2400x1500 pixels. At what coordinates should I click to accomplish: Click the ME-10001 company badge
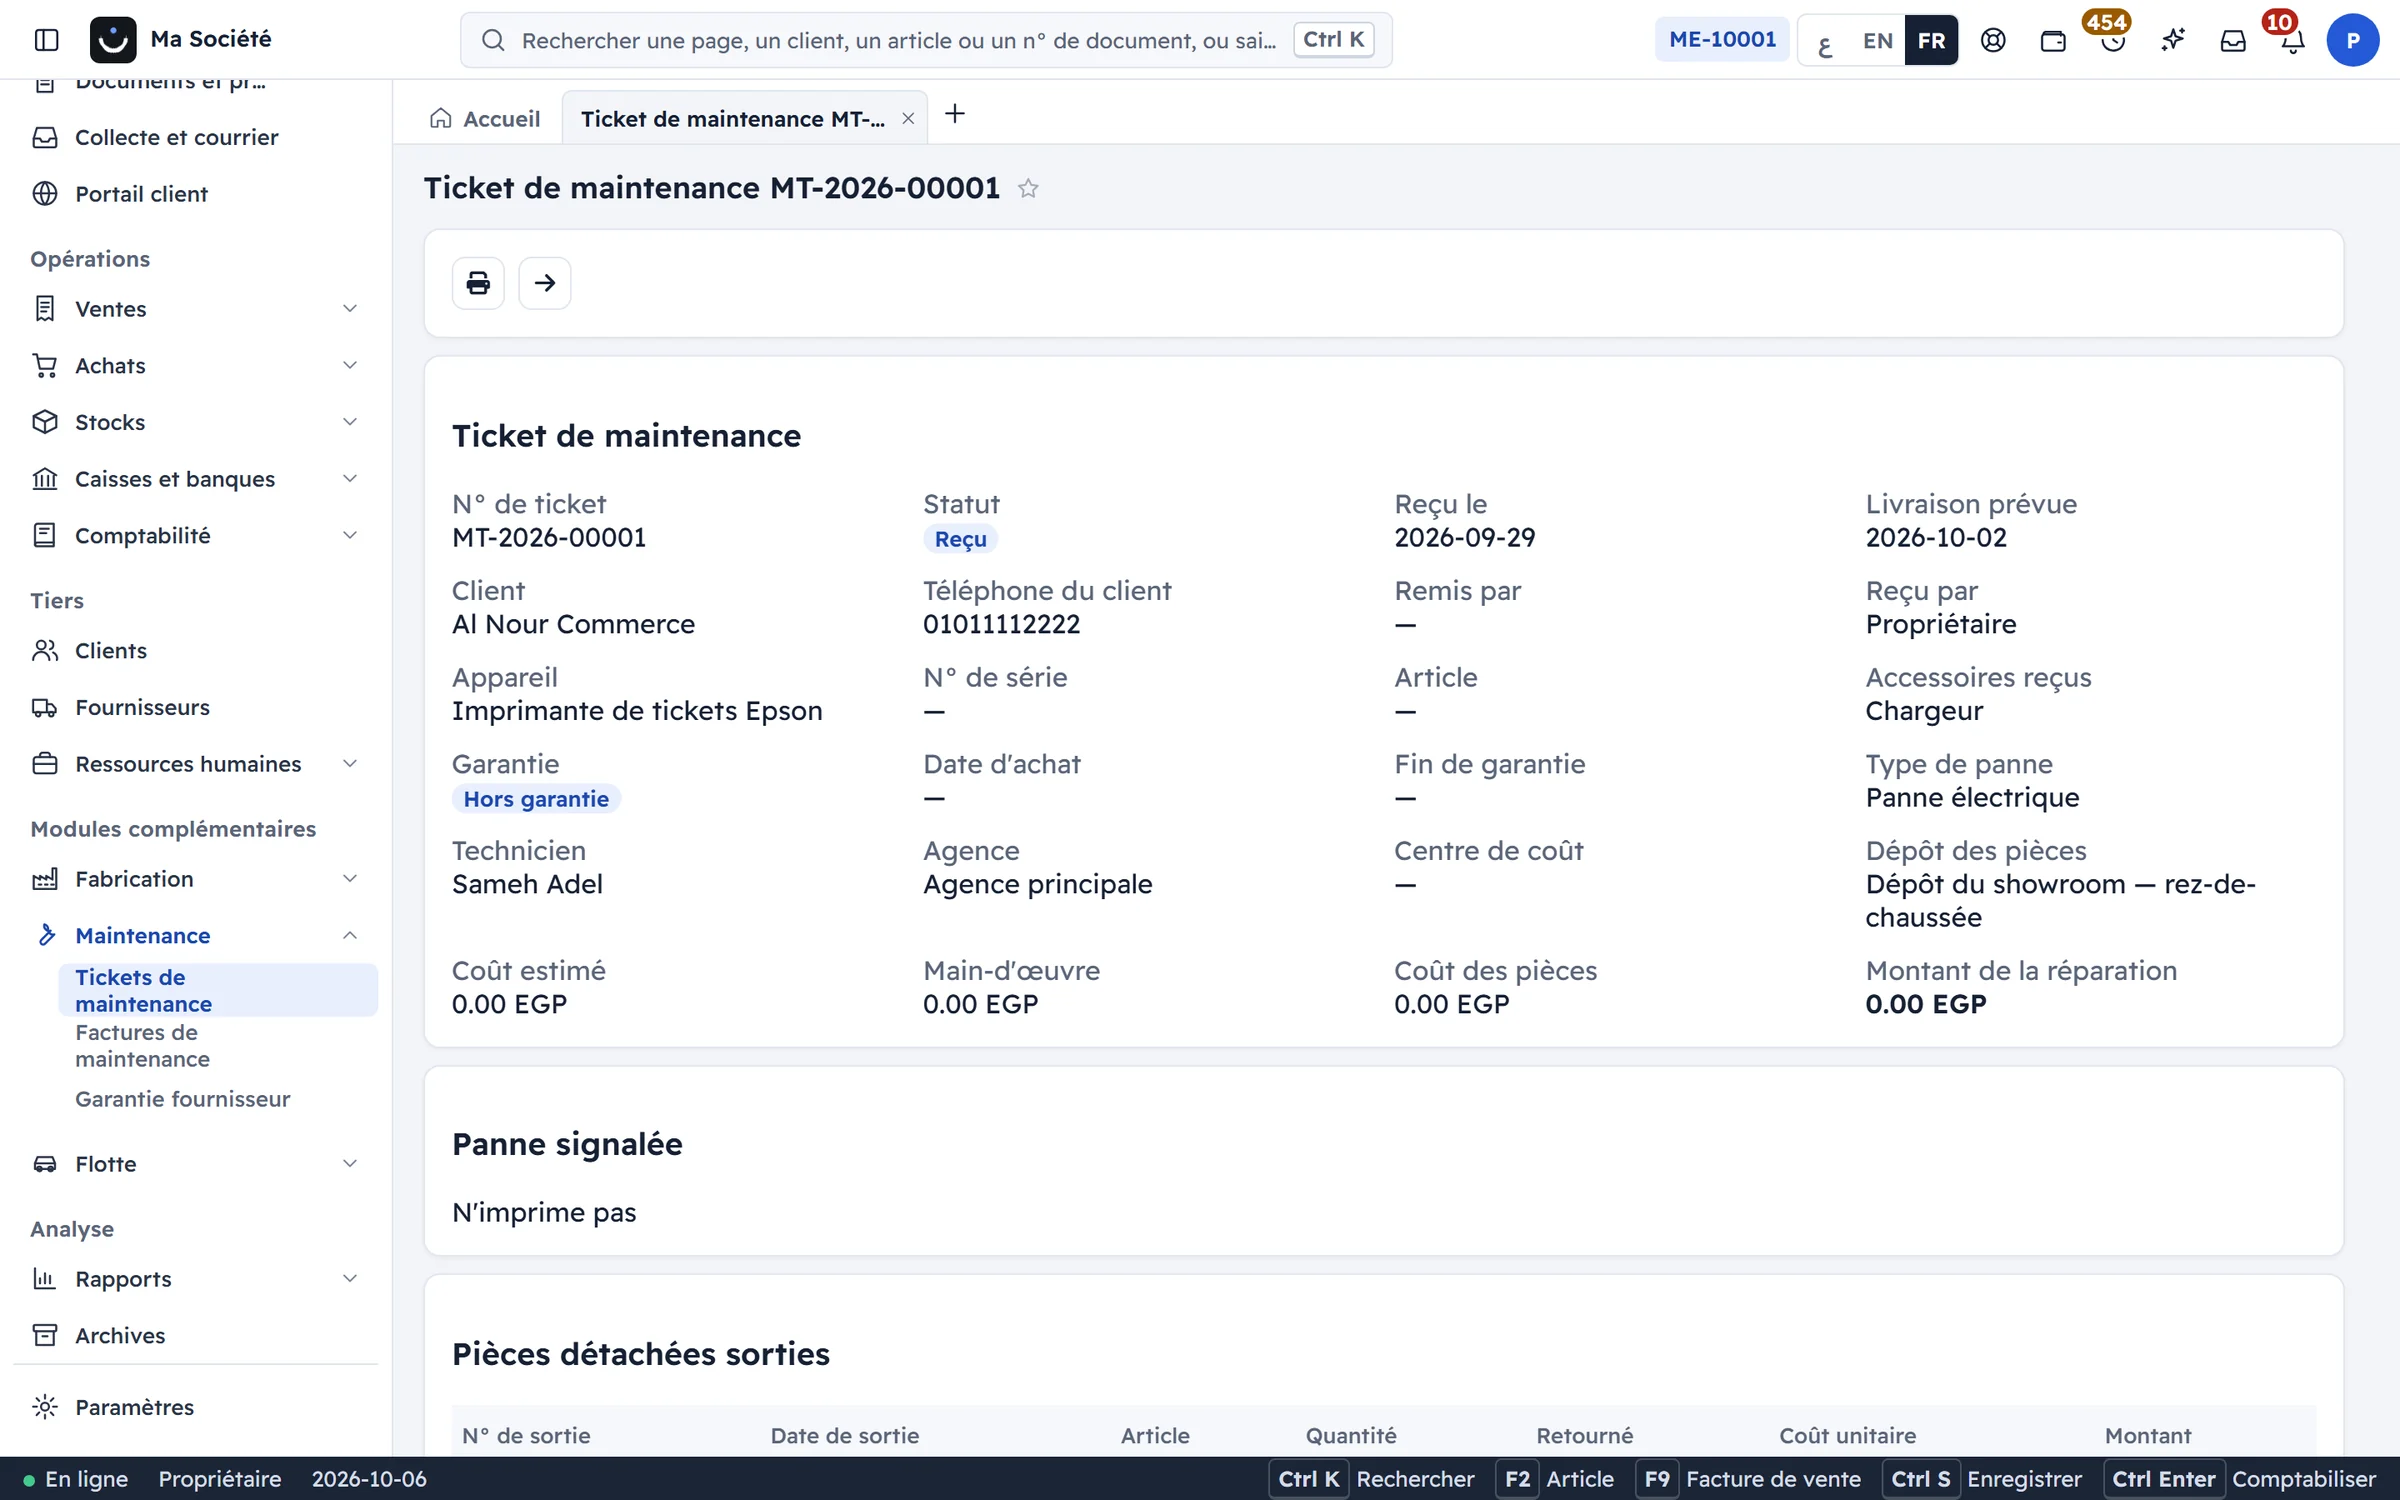(1722, 40)
